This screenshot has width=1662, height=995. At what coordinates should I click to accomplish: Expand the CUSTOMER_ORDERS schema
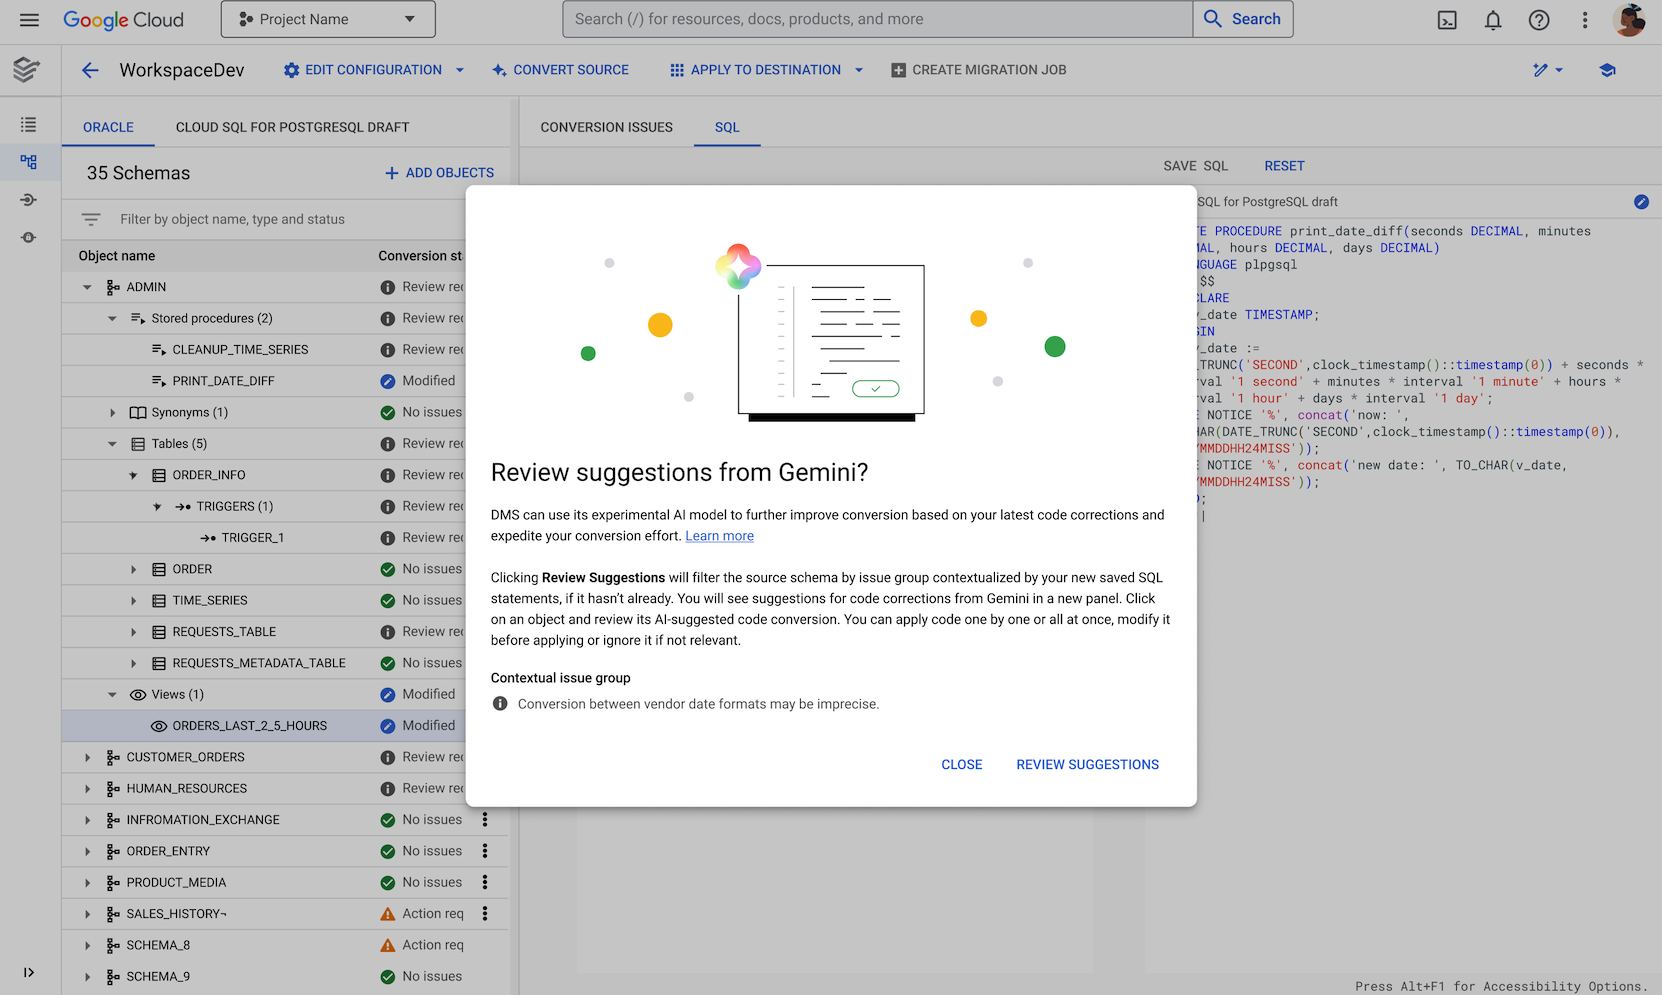tap(87, 757)
